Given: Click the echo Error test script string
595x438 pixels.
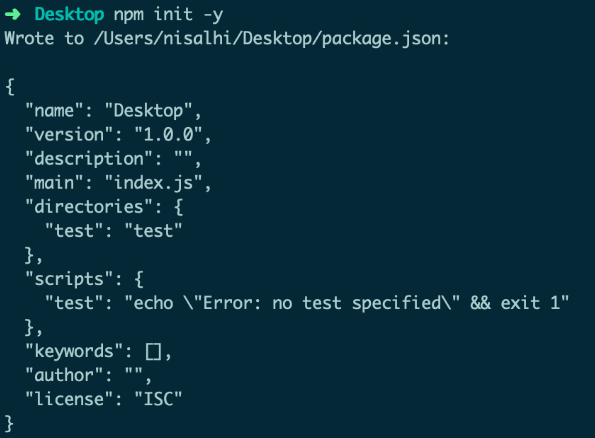Looking at the screenshot, I should [347, 303].
